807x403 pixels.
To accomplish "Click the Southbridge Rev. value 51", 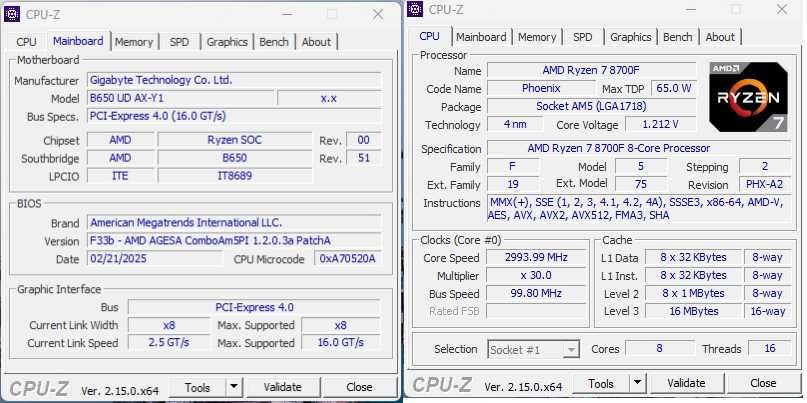I will pyautogui.click(x=364, y=158).
